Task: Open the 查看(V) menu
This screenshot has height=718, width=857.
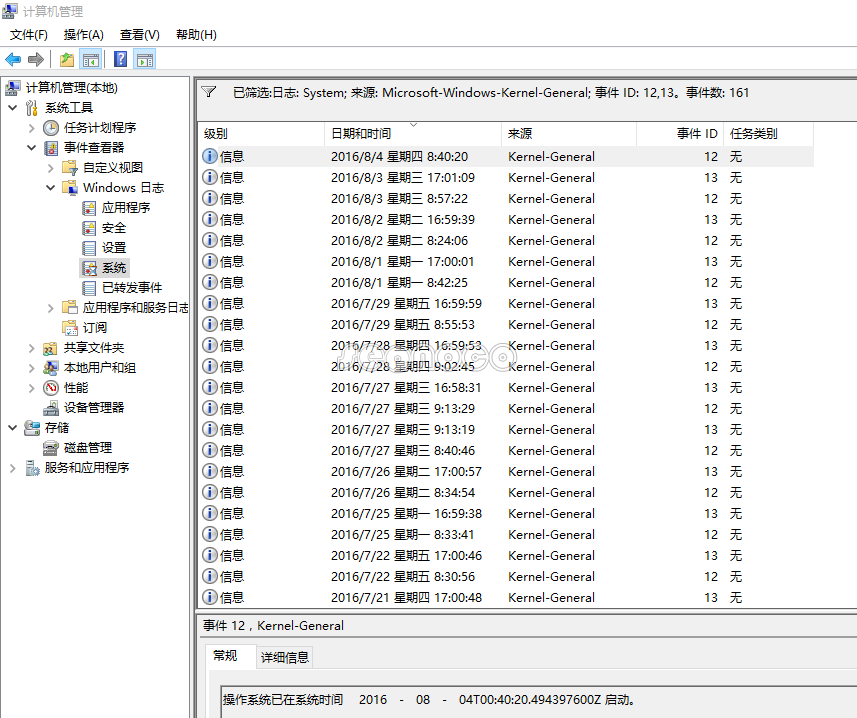Action: point(139,35)
